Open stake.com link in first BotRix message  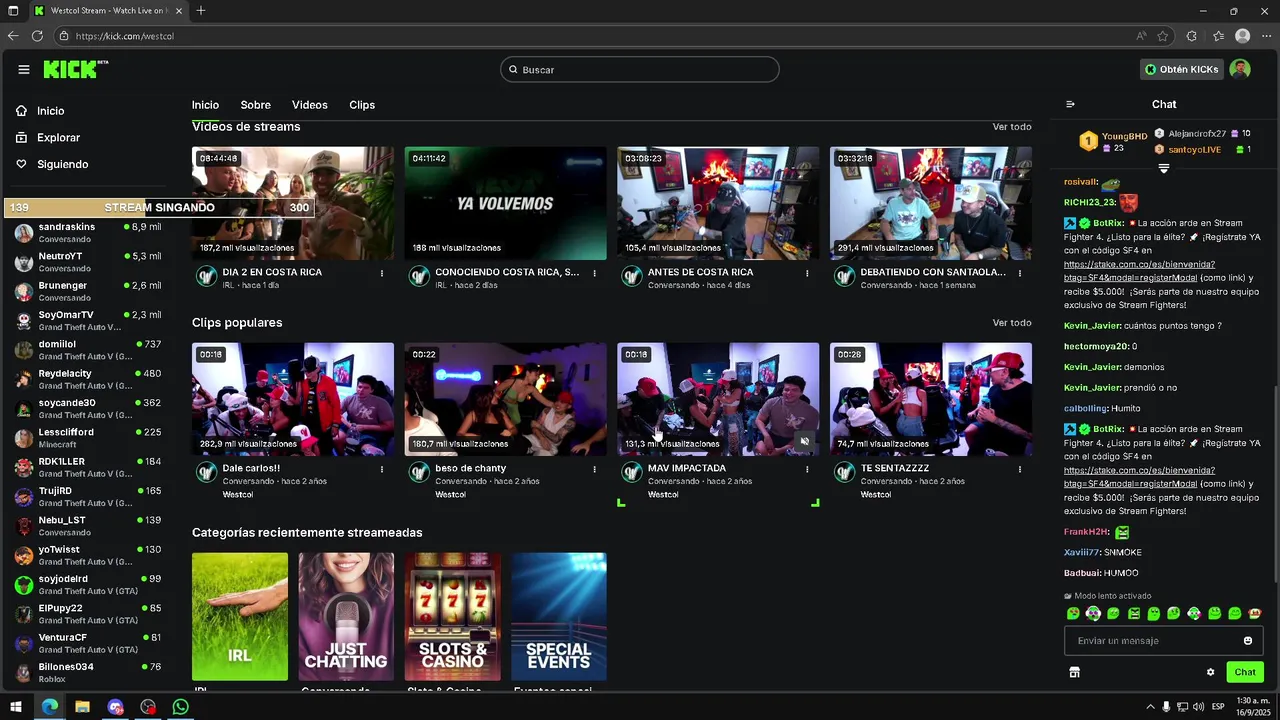point(1139,271)
